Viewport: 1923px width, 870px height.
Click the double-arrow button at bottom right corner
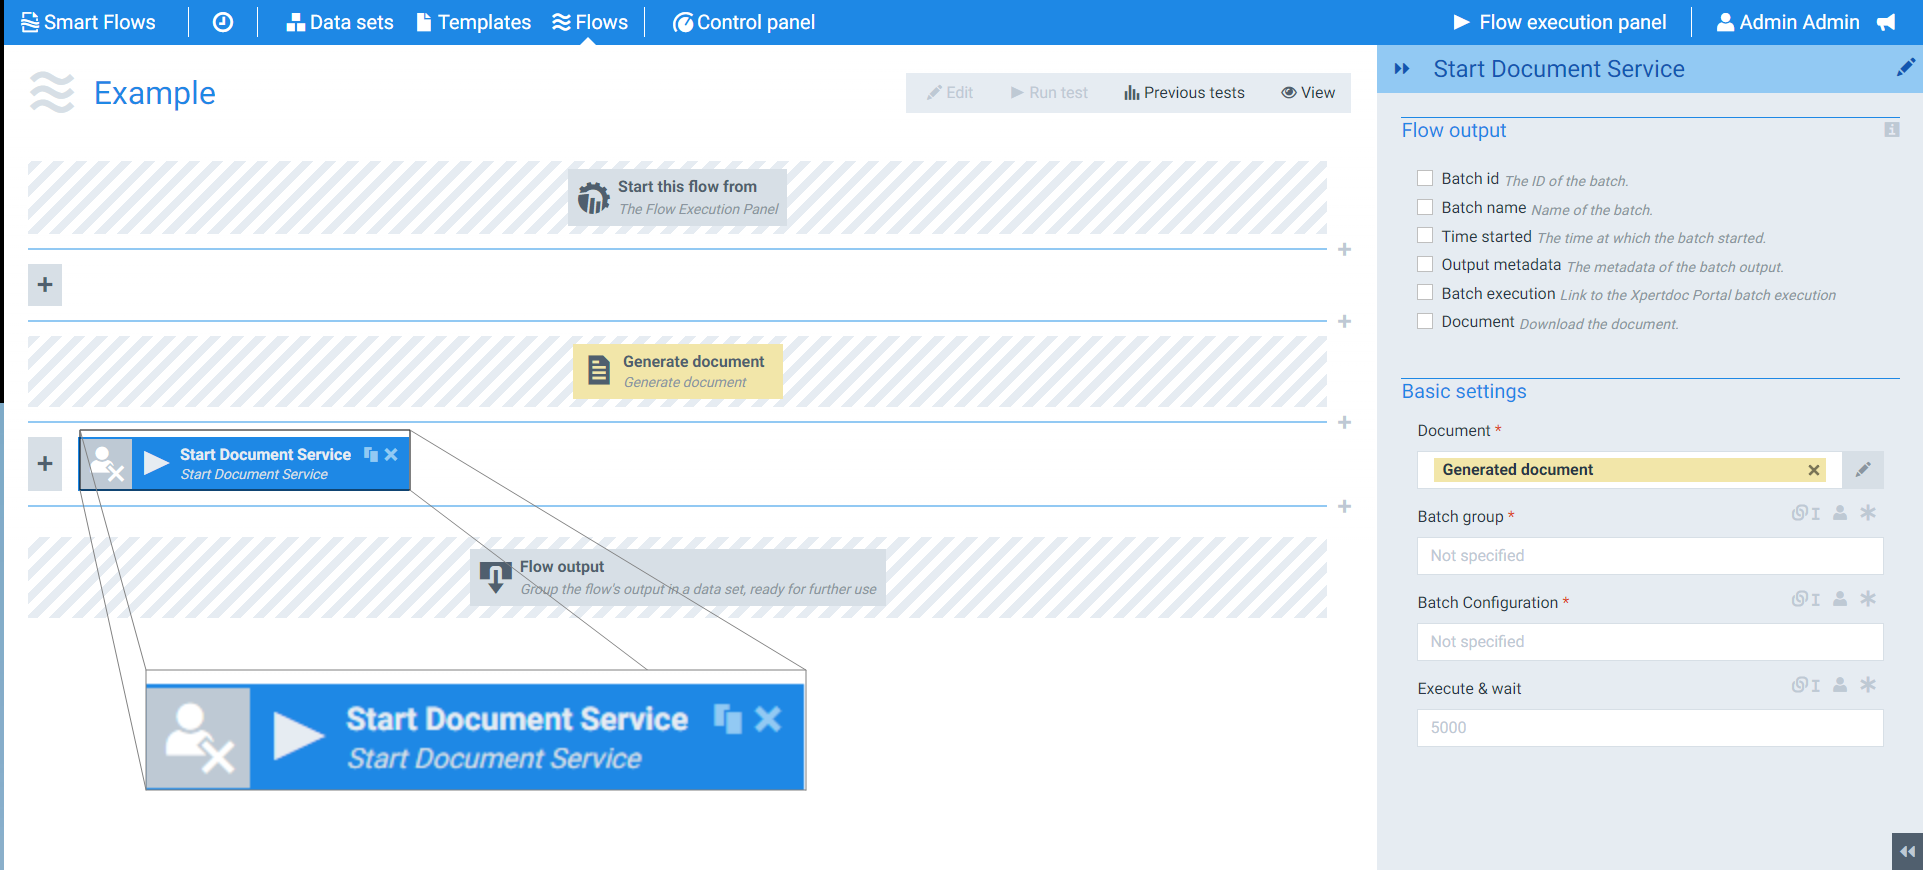pyautogui.click(x=1907, y=852)
